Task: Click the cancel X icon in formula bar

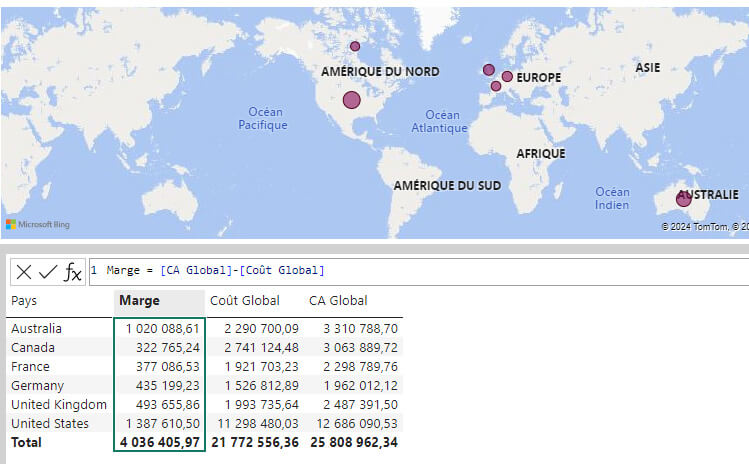Action: 24,271
